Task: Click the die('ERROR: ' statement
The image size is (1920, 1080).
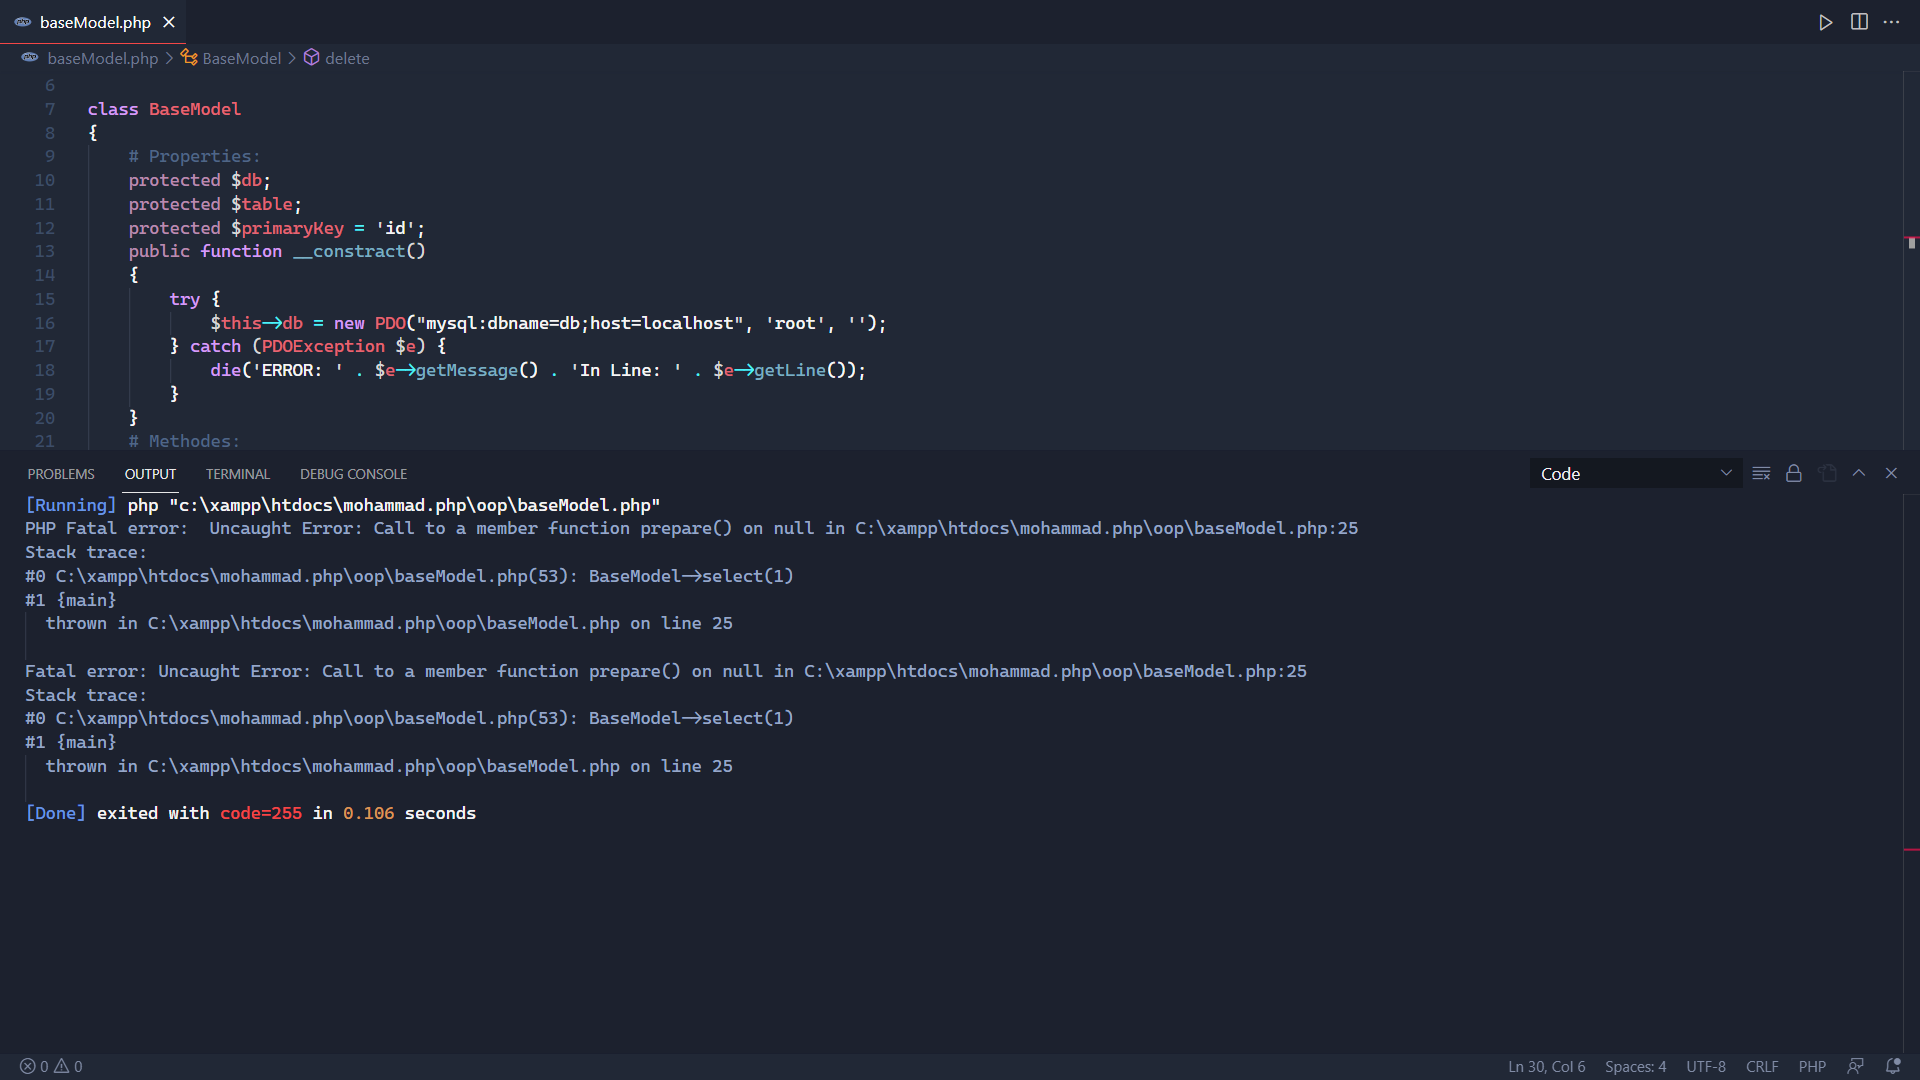Action: coord(538,370)
